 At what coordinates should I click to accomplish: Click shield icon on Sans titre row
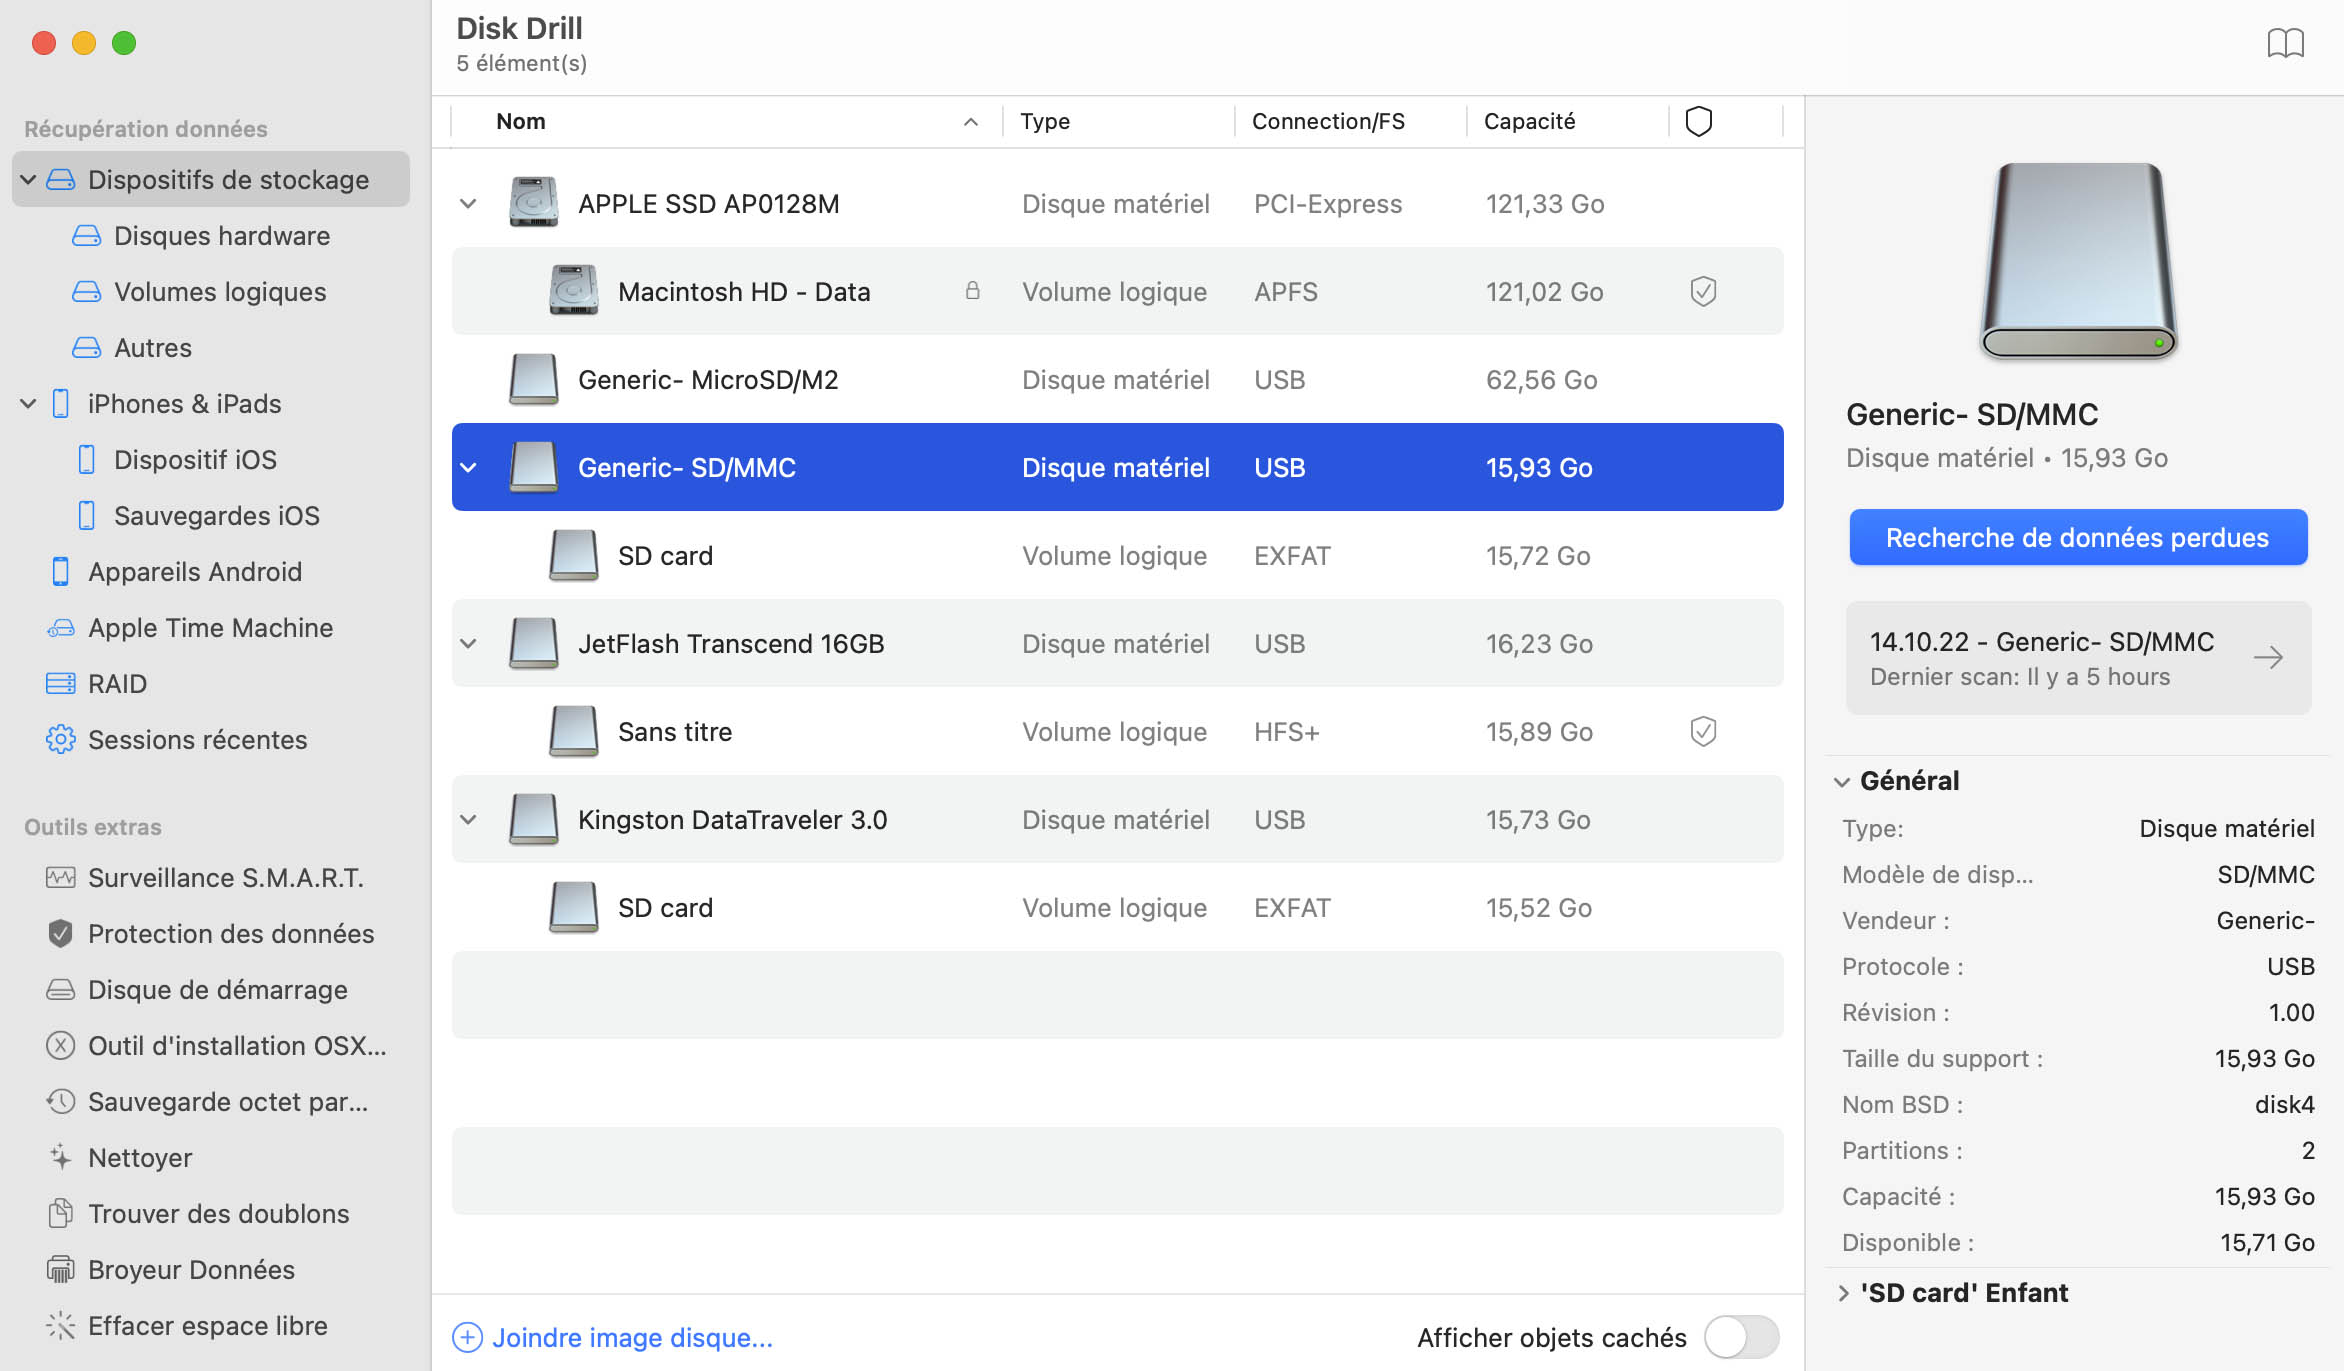[1703, 732]
